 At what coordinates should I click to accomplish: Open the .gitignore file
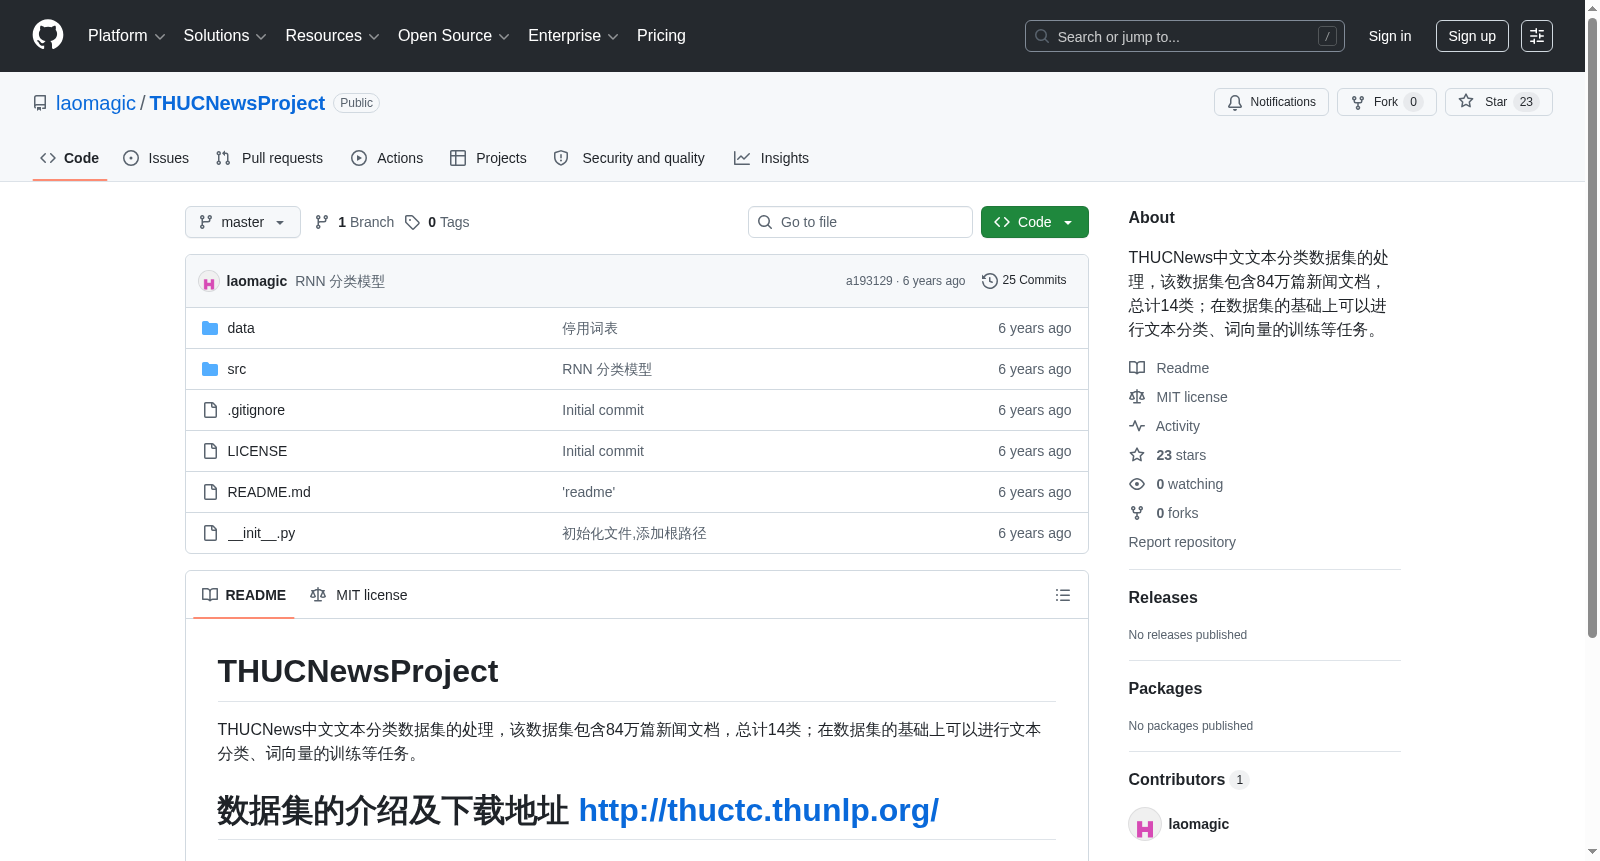pos(256,410)
